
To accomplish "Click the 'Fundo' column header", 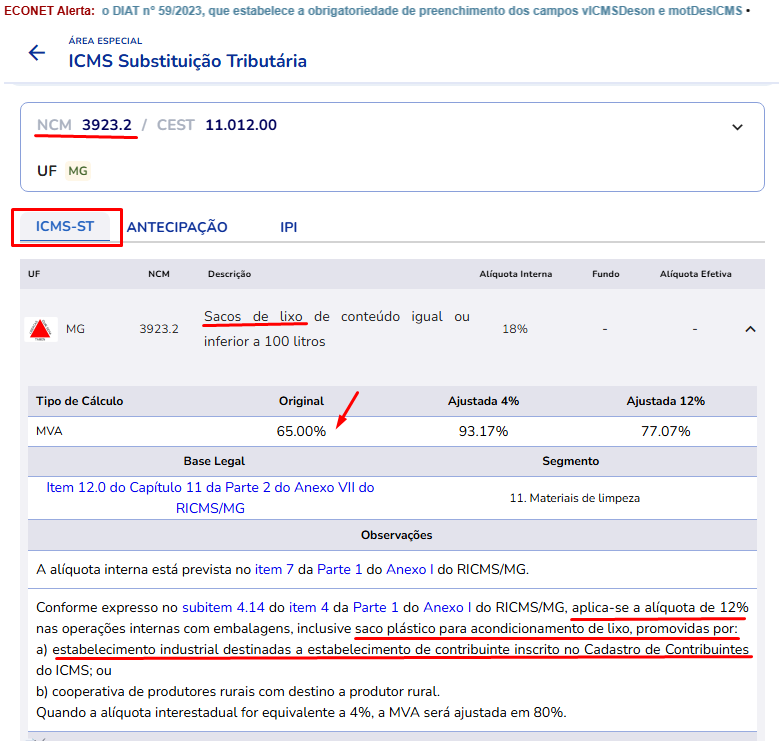I will coord(606,274).
